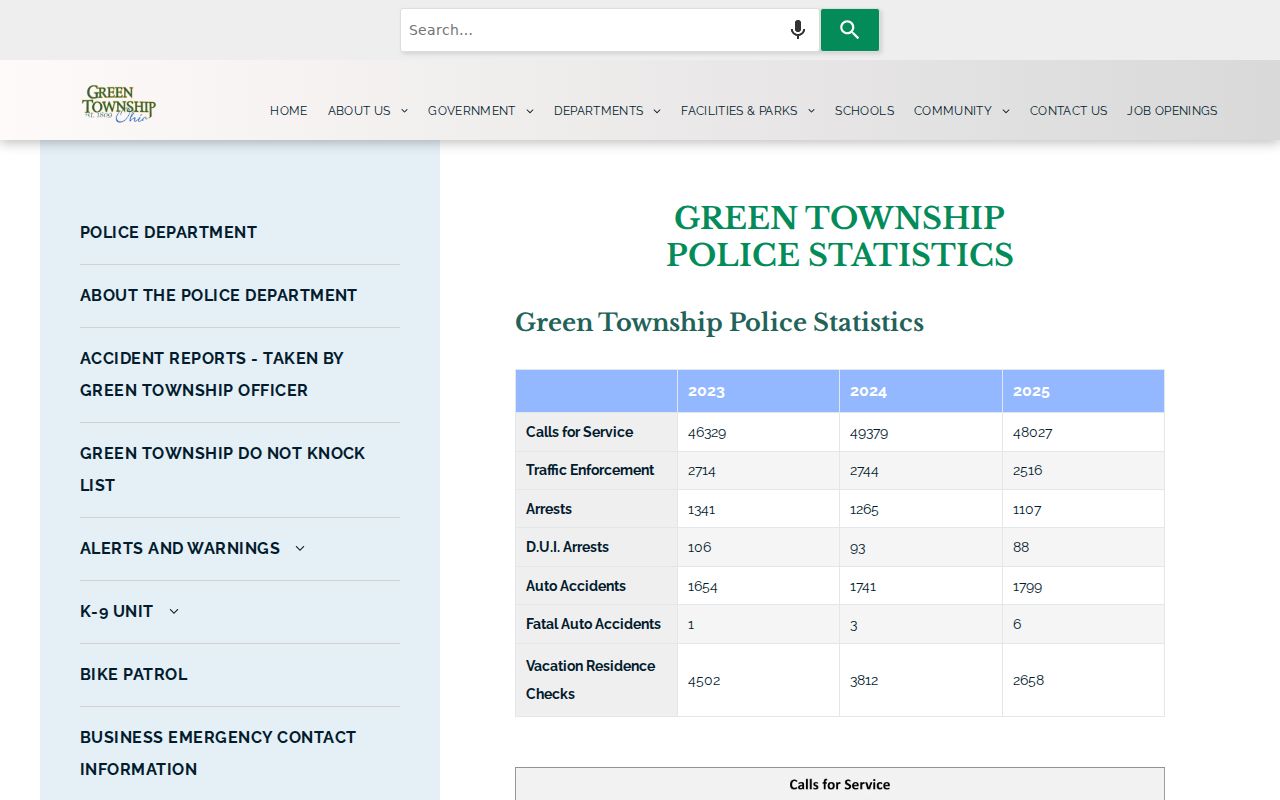Expand the Facilities & Parks chevron
This screenshot has height=800, width=1280.
811,111
